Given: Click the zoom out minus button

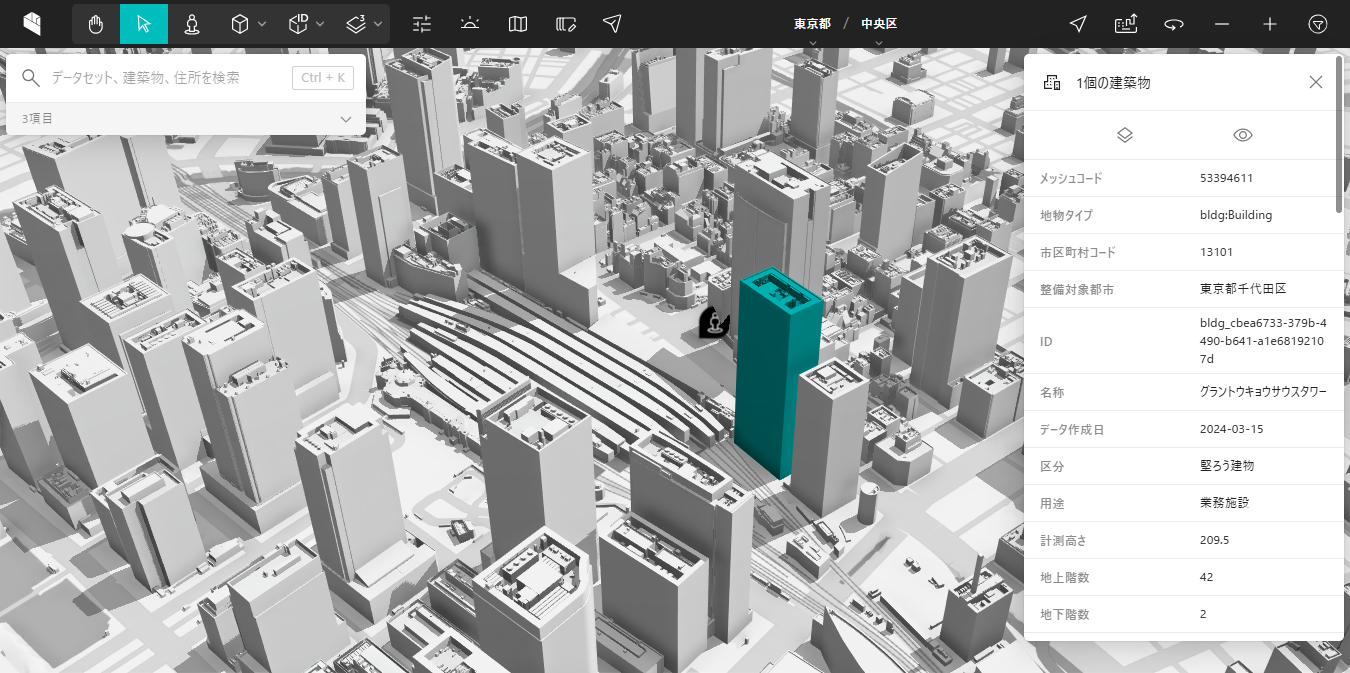Looking at the screenshot, I should pos(1222,24).
